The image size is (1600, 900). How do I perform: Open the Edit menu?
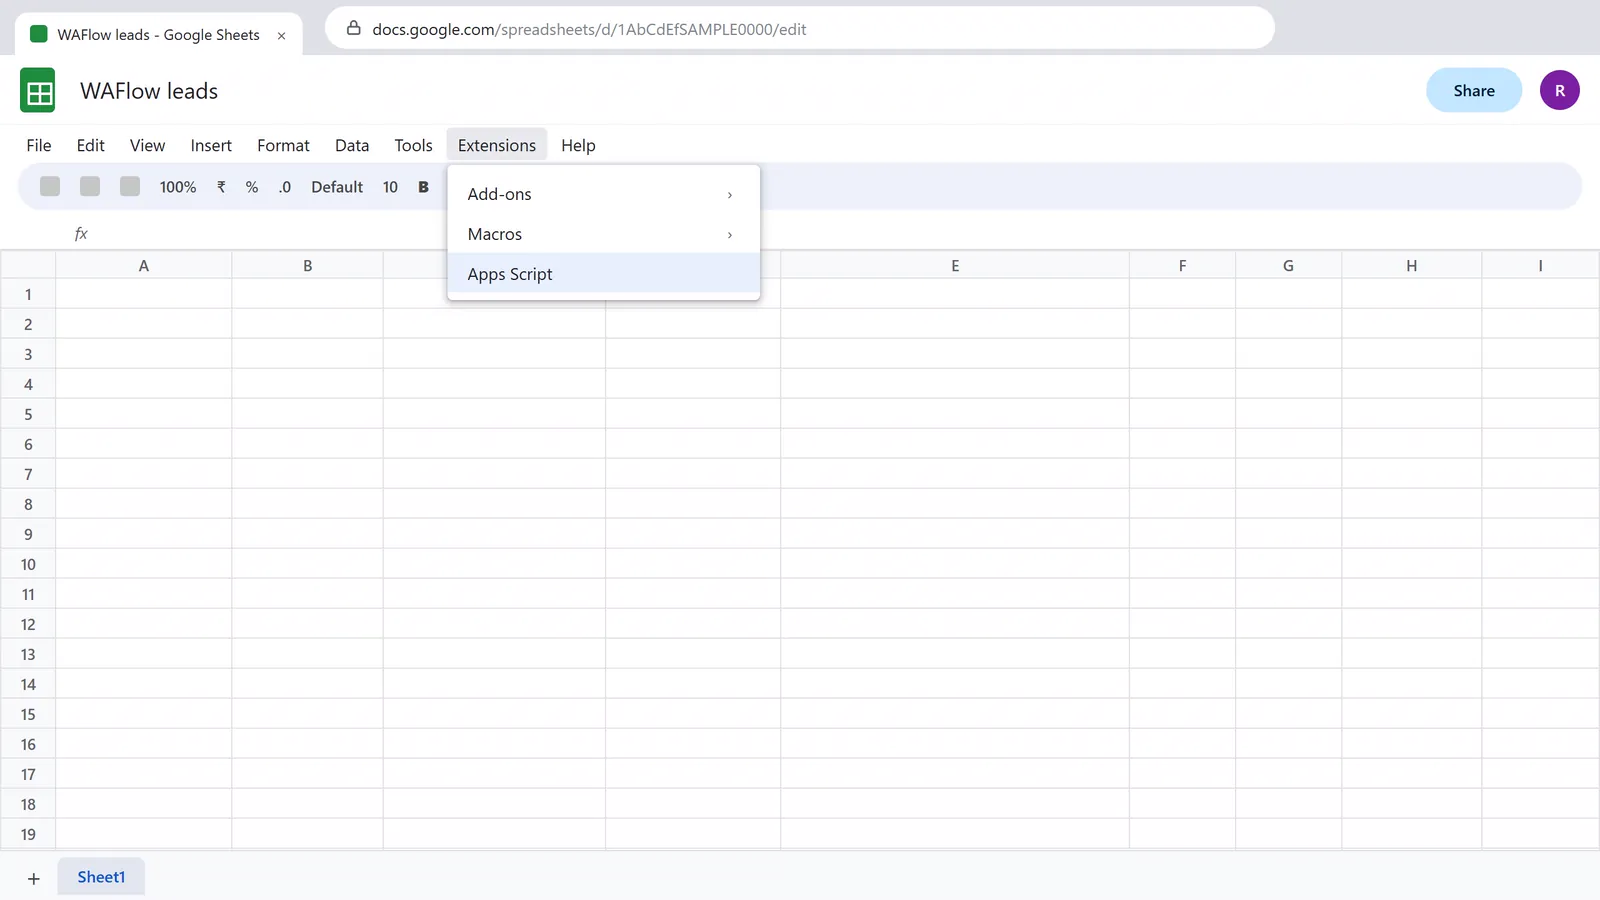(91, 145)
